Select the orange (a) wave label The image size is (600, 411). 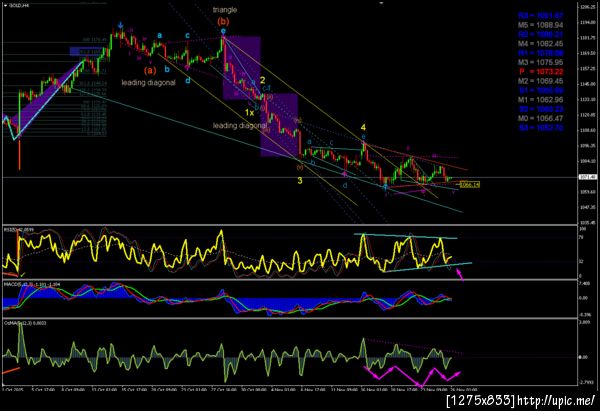(x=150, y=70)
